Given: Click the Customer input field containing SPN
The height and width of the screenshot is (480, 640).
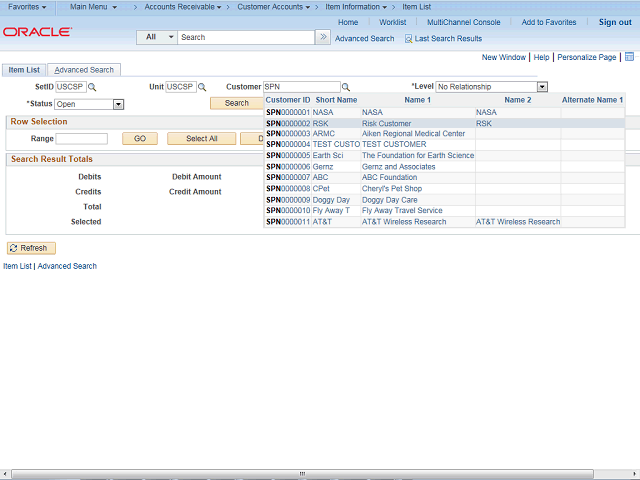Looking at the screenshot, I should (x=302, y=87).
